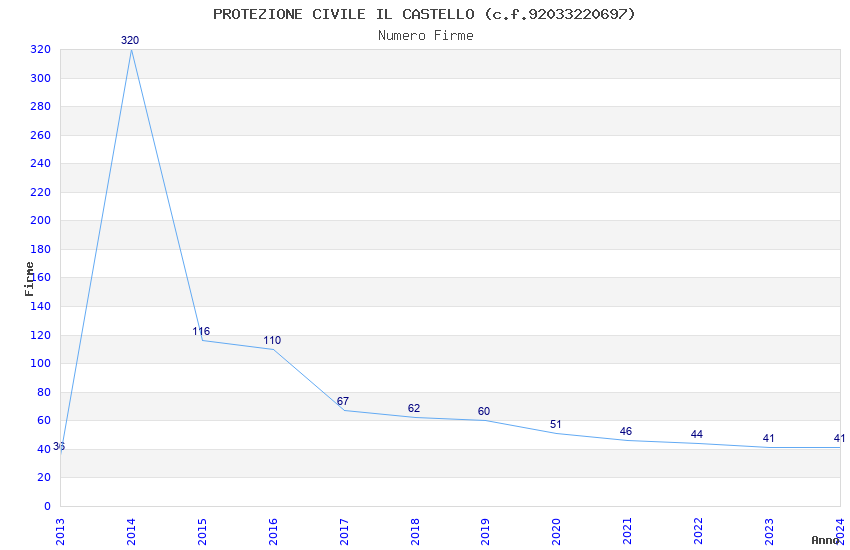This screenshot has width=850, height=550.
Task: Click the x-axis year 2019
Action: pos(486,532)
